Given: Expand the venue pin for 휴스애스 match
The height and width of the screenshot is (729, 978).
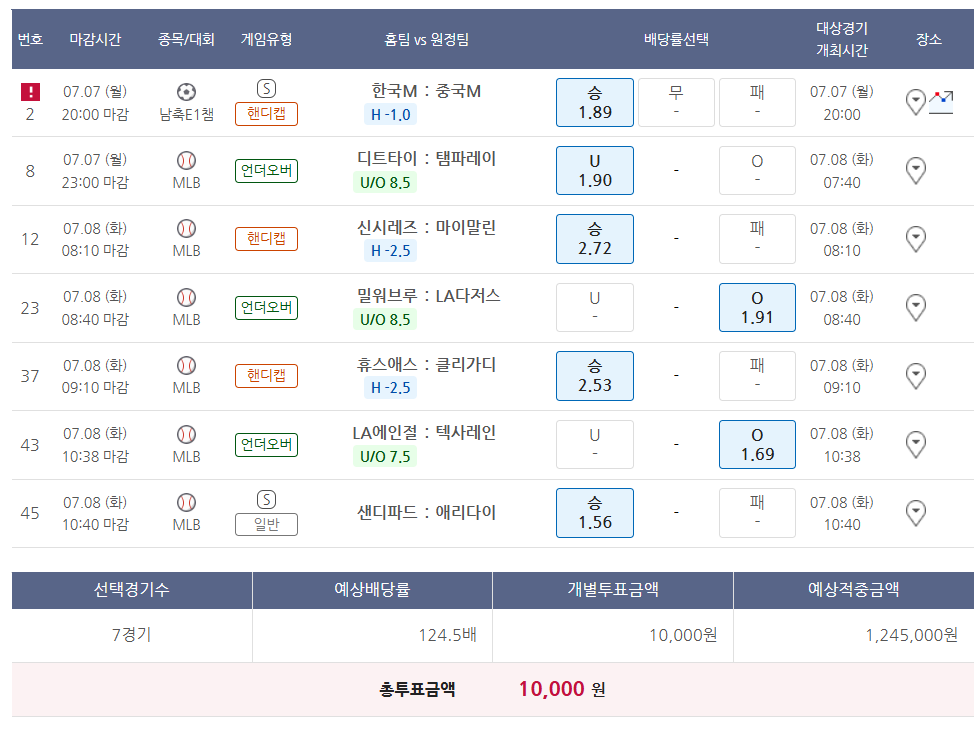Looking at the screenshot, I should click(x=915, y=376).
